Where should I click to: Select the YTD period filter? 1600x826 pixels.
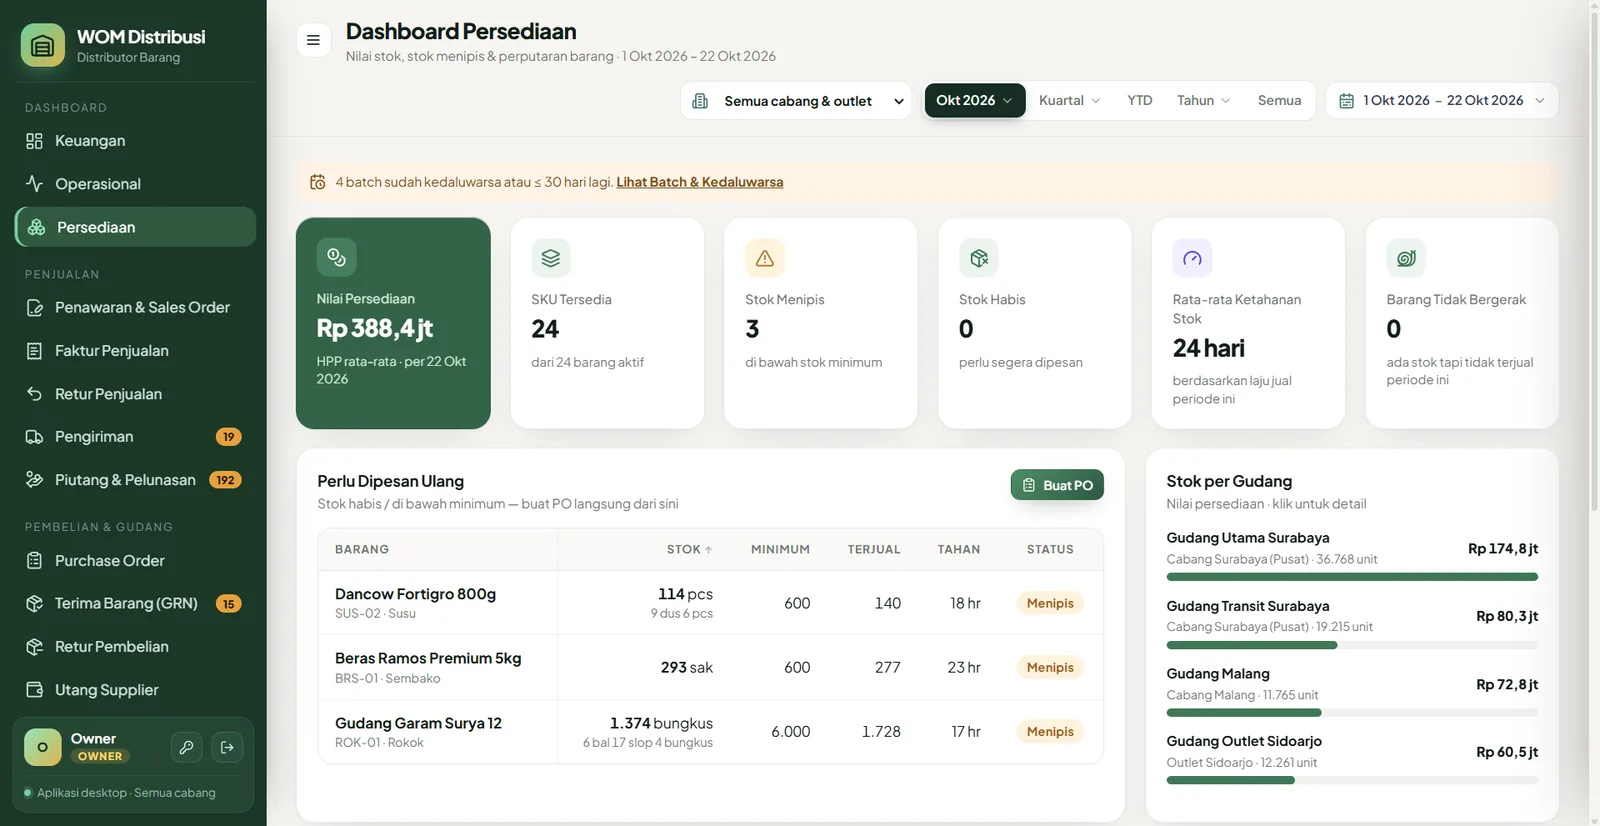coord(1140,100)
